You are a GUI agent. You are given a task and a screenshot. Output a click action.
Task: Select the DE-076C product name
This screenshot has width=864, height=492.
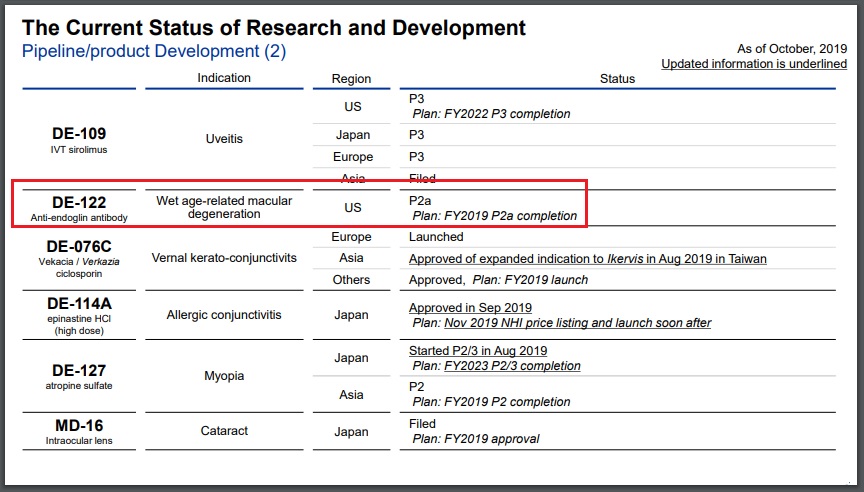79,246
